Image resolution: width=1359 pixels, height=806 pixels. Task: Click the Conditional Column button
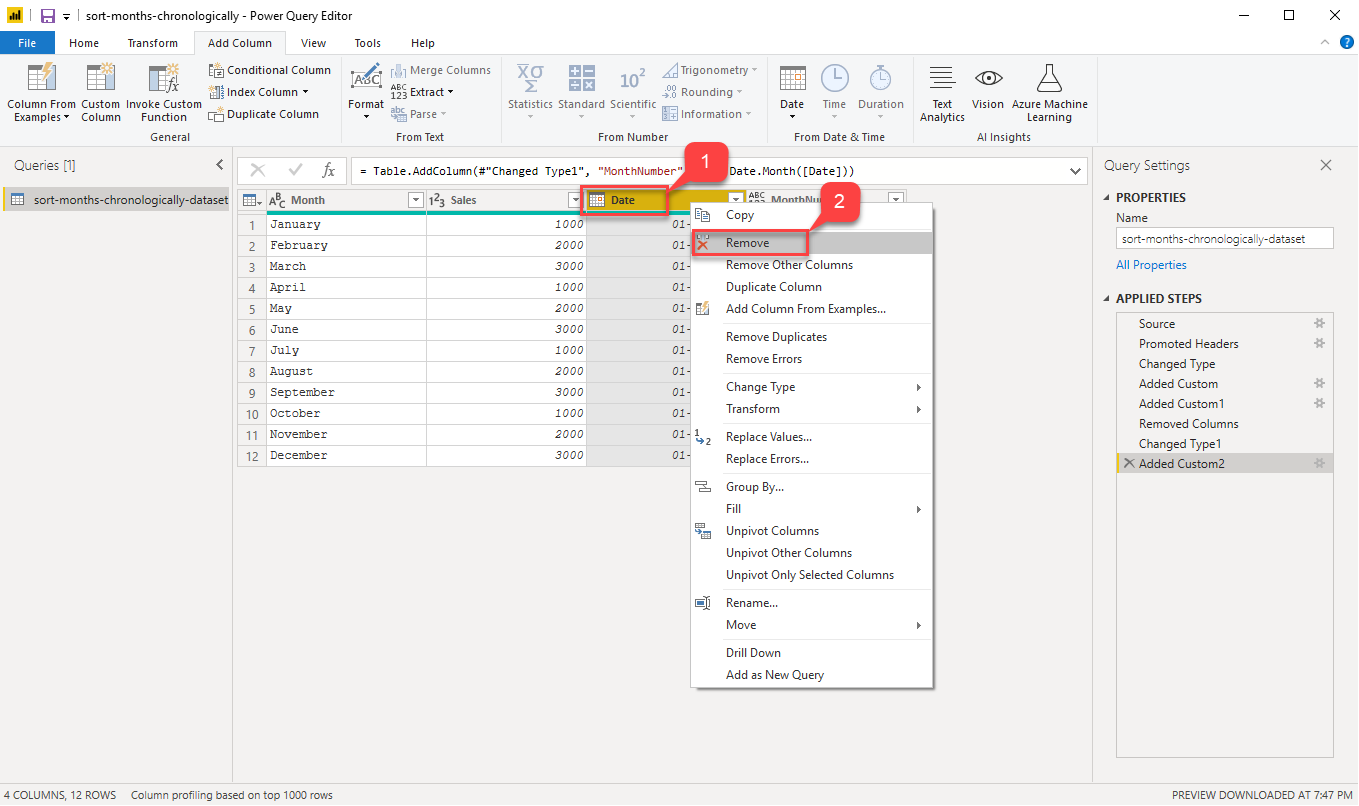(x=269, y=70)
